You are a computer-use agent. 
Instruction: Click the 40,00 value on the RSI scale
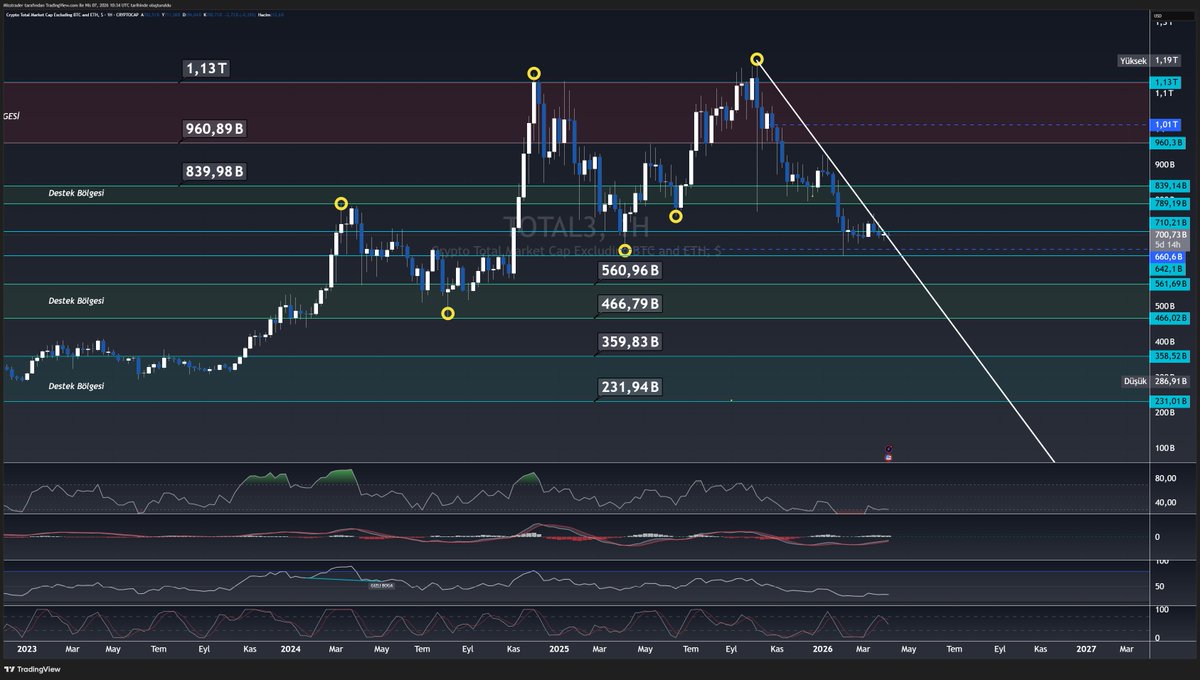pyautogui.click(x=1164, y=503)
